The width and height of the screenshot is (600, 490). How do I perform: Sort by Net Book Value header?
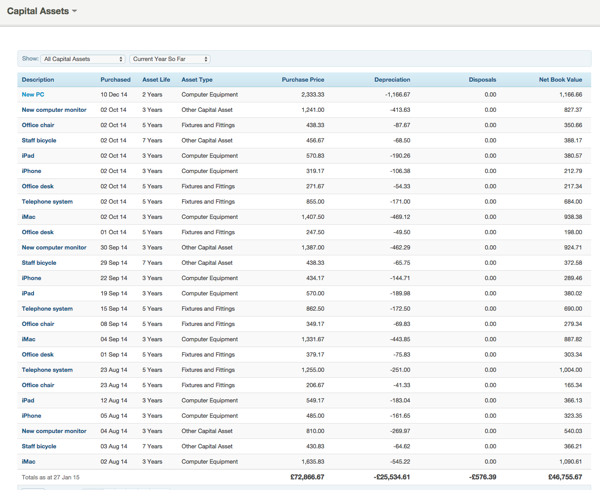point(560,79)
